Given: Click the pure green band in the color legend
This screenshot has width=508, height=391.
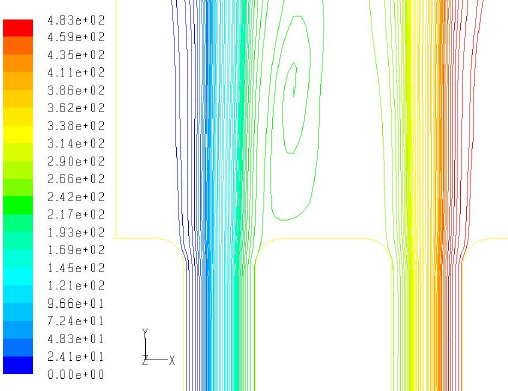Looking at the screenshot, I should 18,205.
